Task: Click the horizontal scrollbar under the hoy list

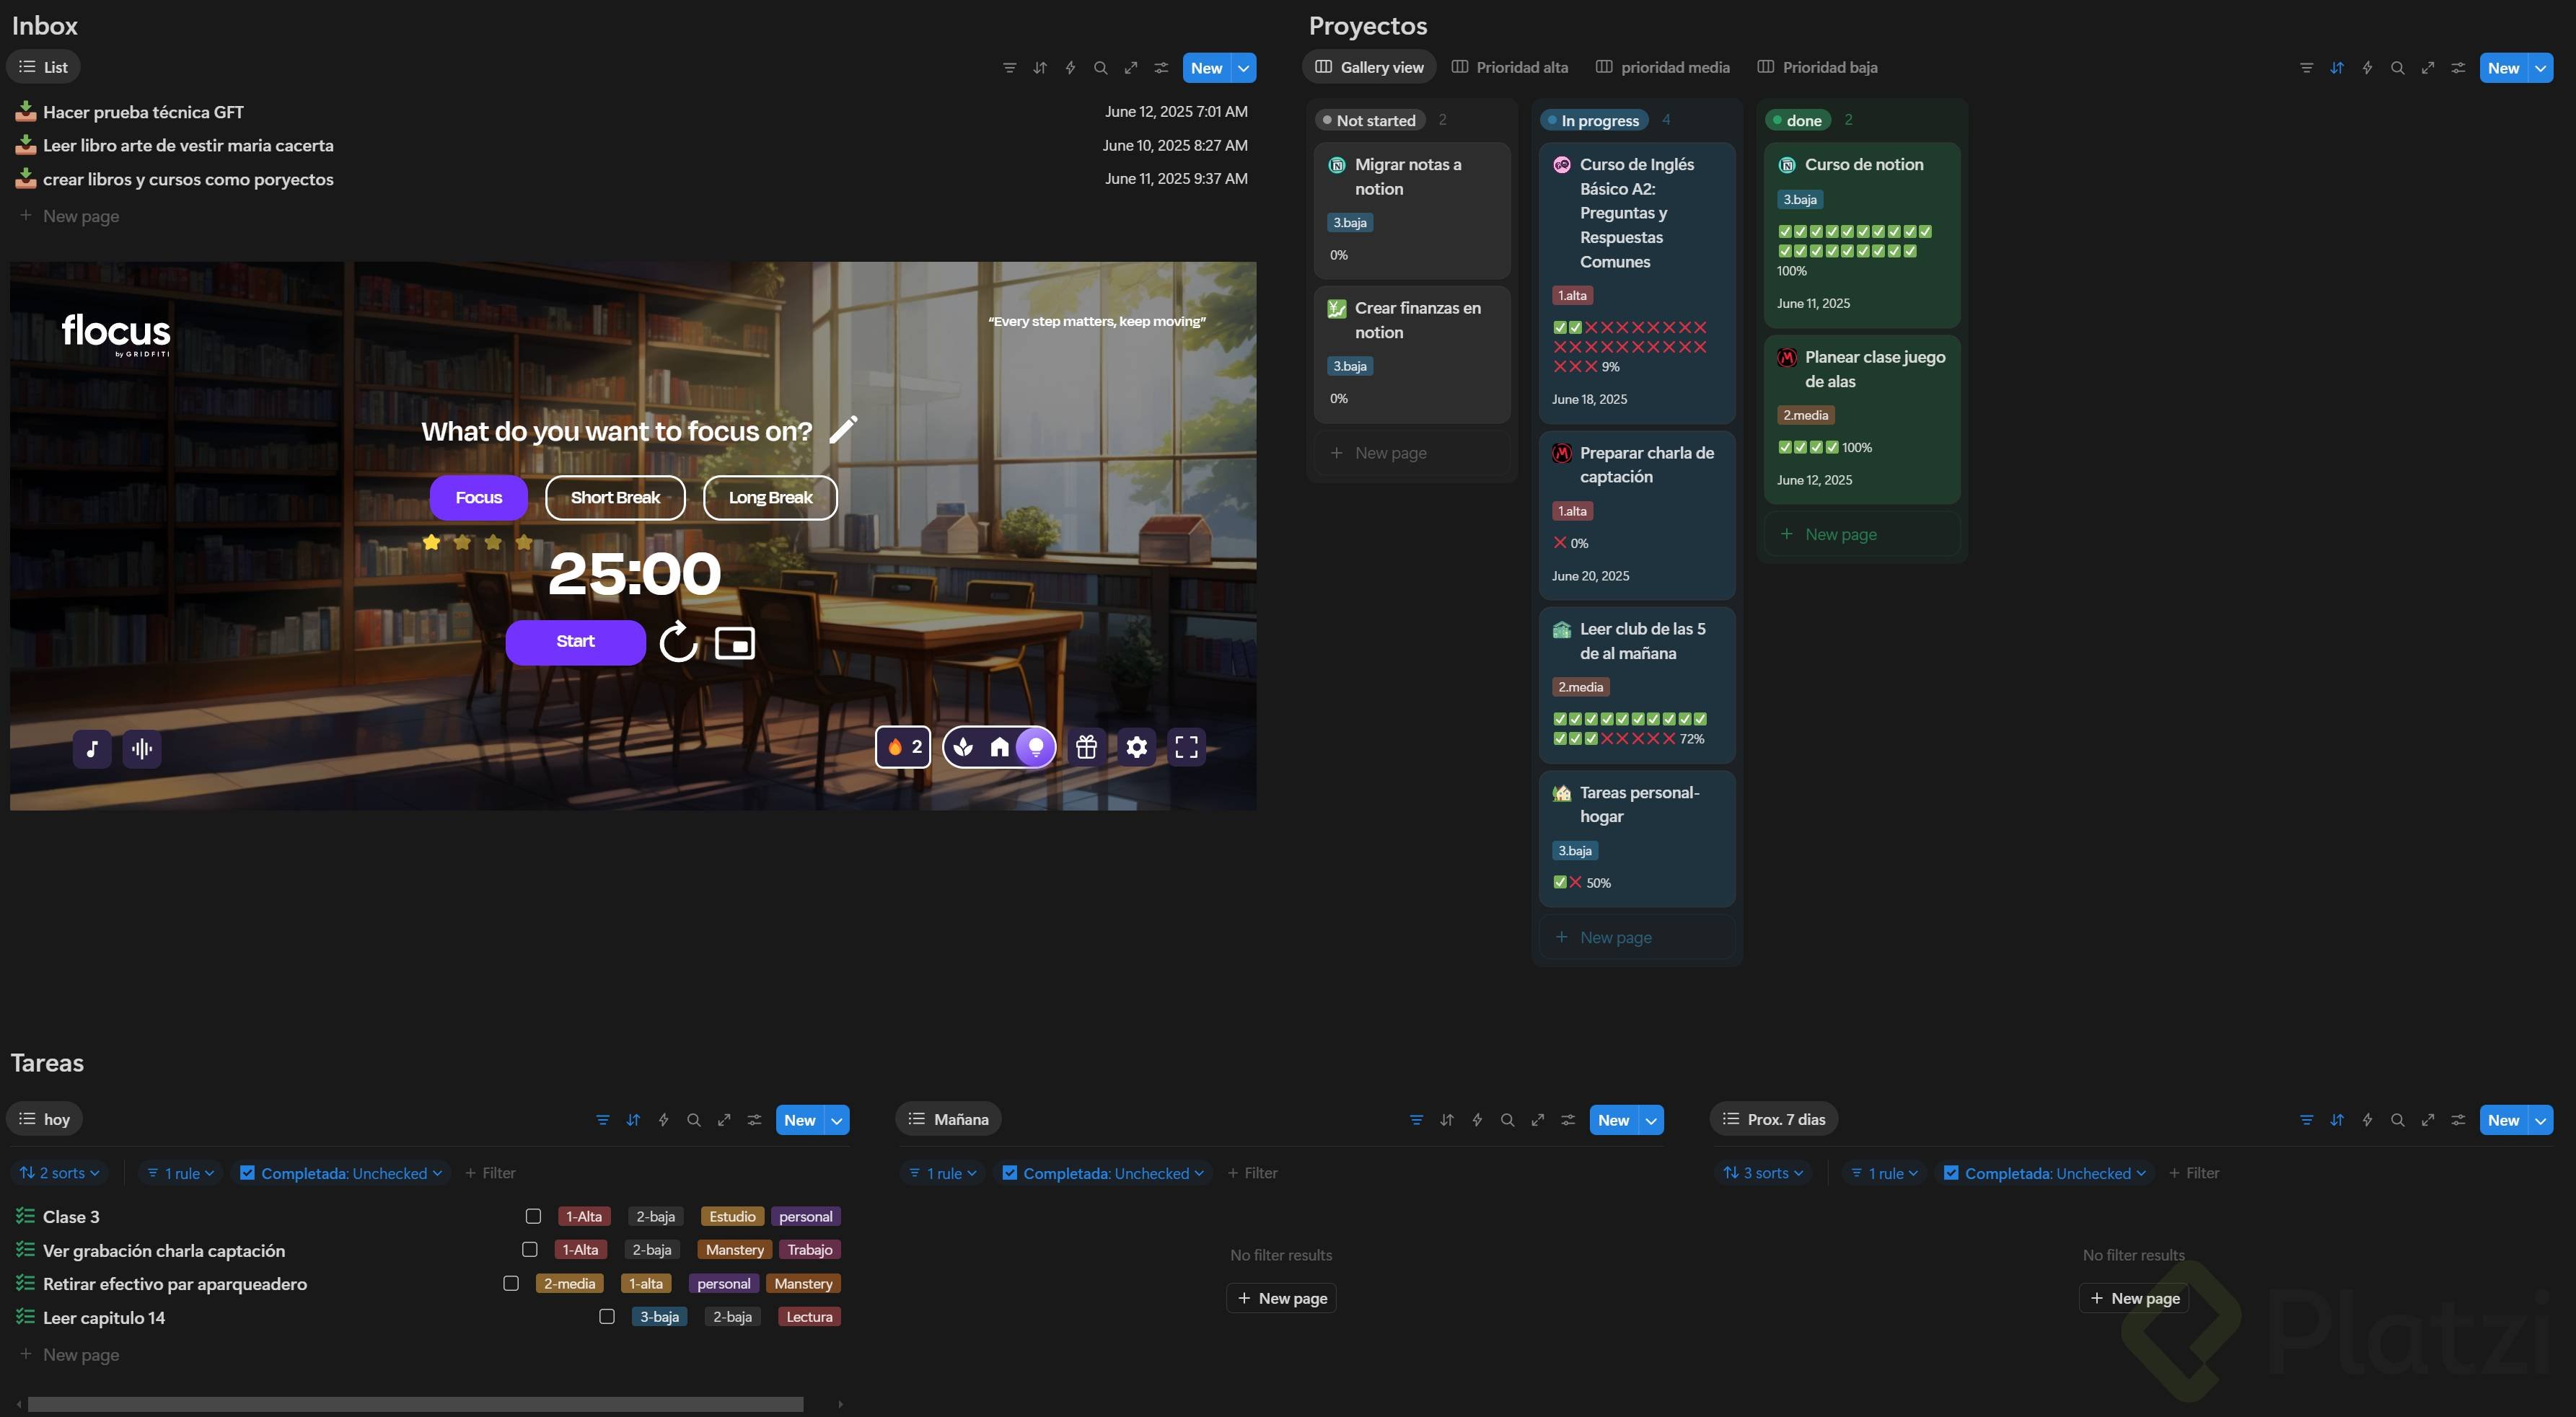Action: tap(415, 1404)
